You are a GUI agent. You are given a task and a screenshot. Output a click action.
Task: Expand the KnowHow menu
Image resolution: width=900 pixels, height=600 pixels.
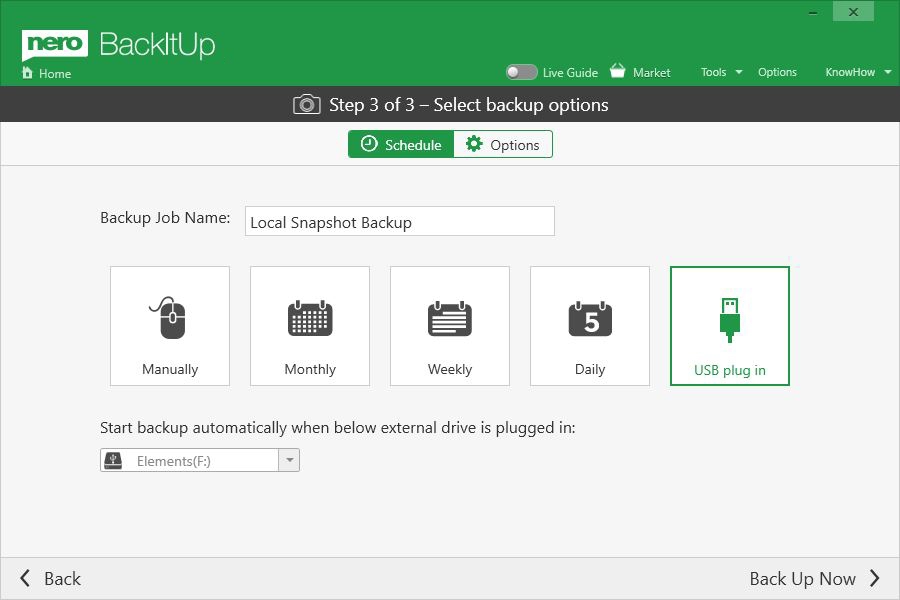click(858, 72)
